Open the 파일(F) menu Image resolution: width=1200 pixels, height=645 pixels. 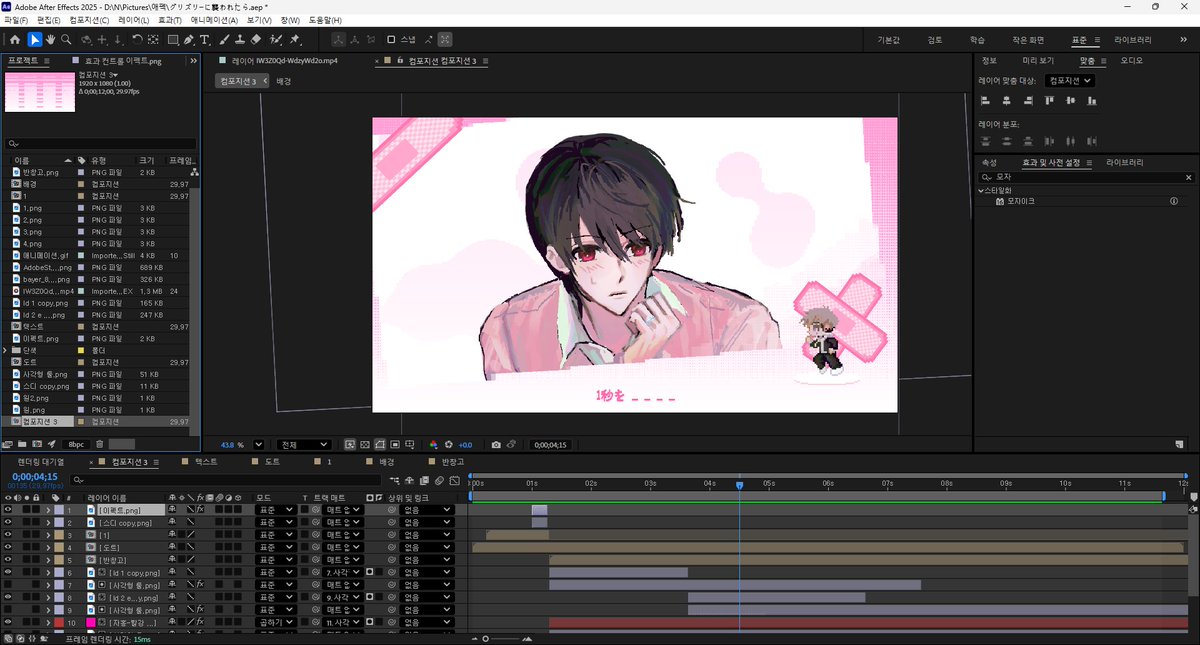pyautogui.click(x=16, y=20)
